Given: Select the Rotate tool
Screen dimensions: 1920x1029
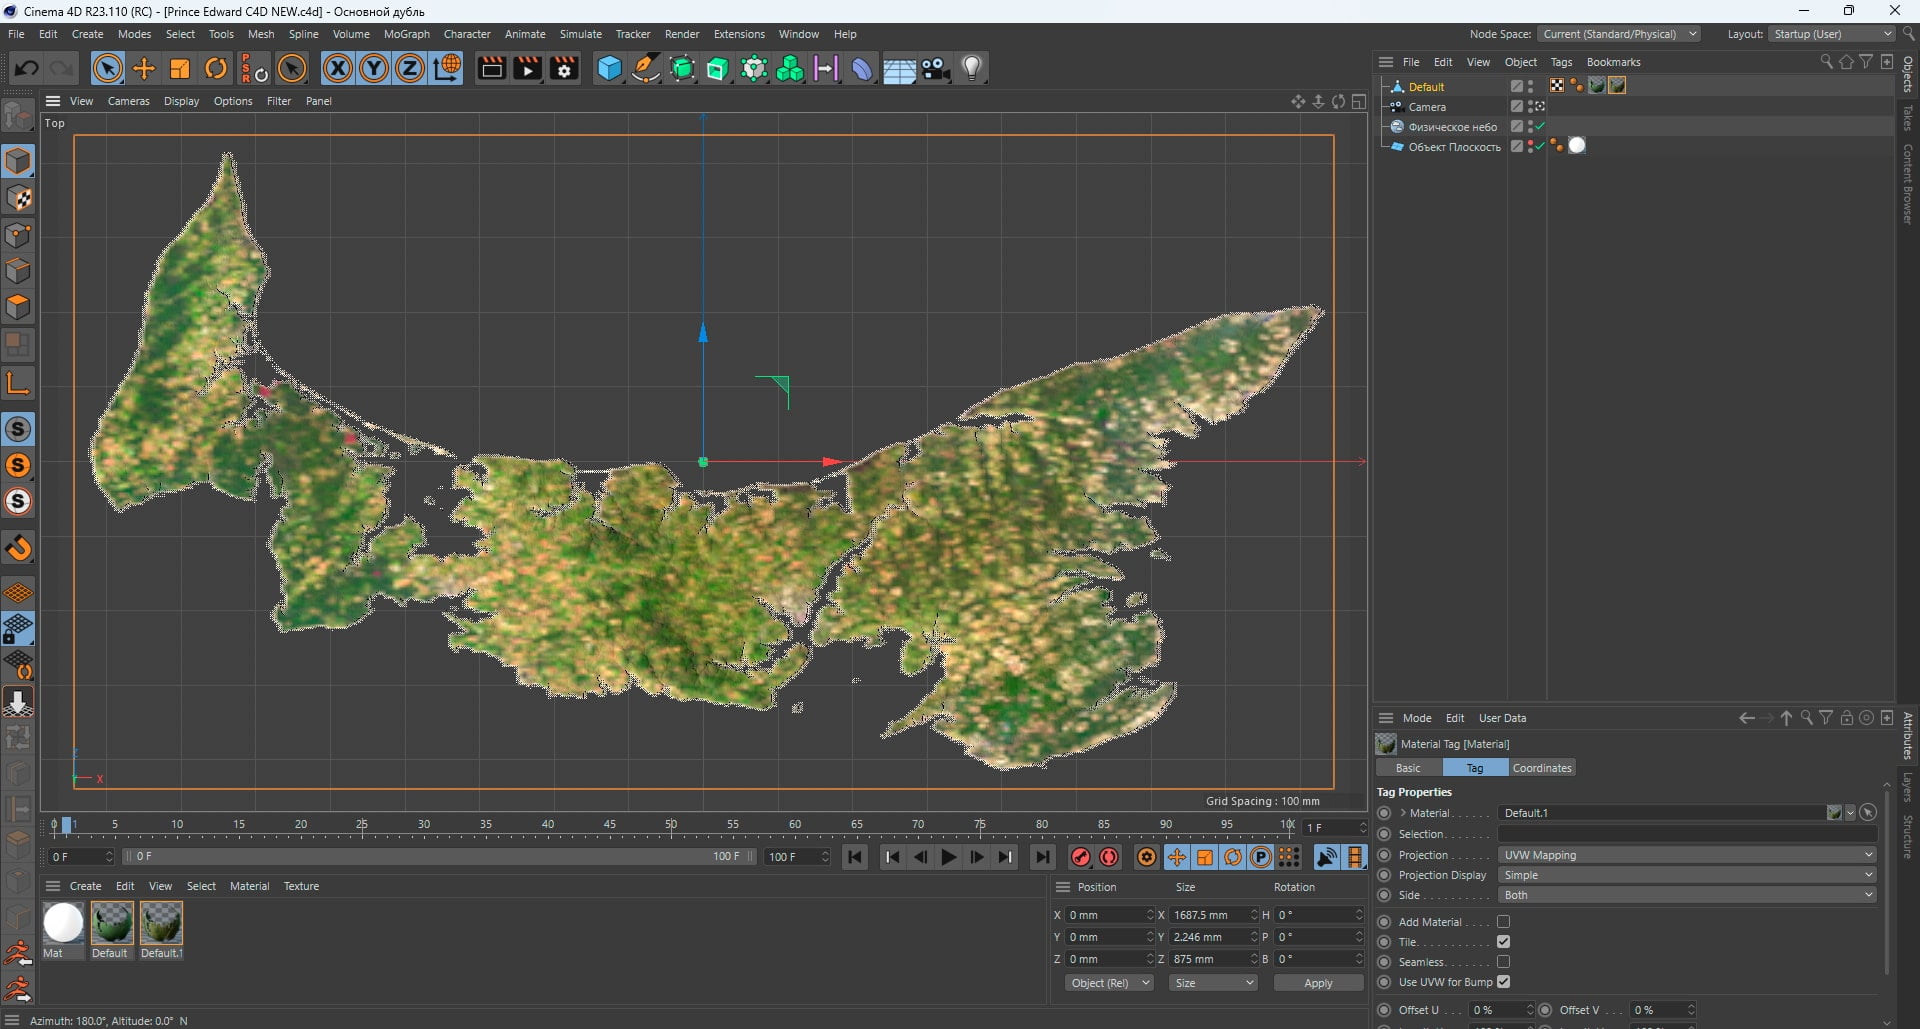Looking at the screenshot, I should [x=216, y=68].
